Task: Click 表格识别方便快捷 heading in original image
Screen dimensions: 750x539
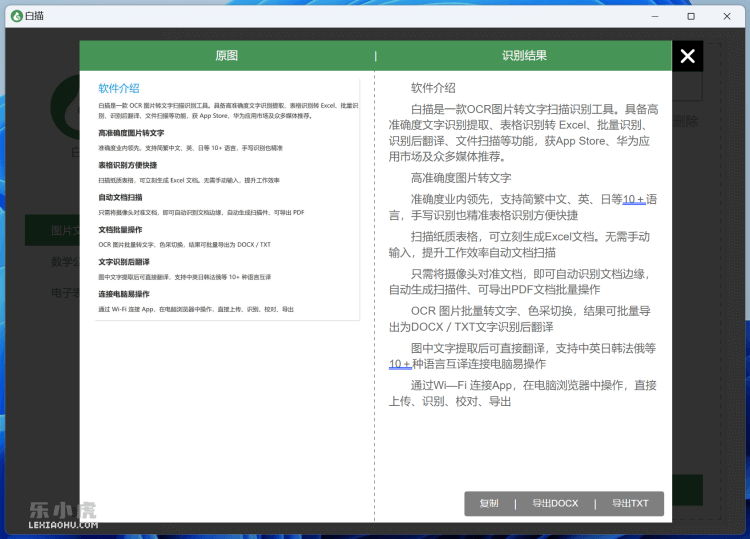Action: pyautogui.click(x=128, y=165)
